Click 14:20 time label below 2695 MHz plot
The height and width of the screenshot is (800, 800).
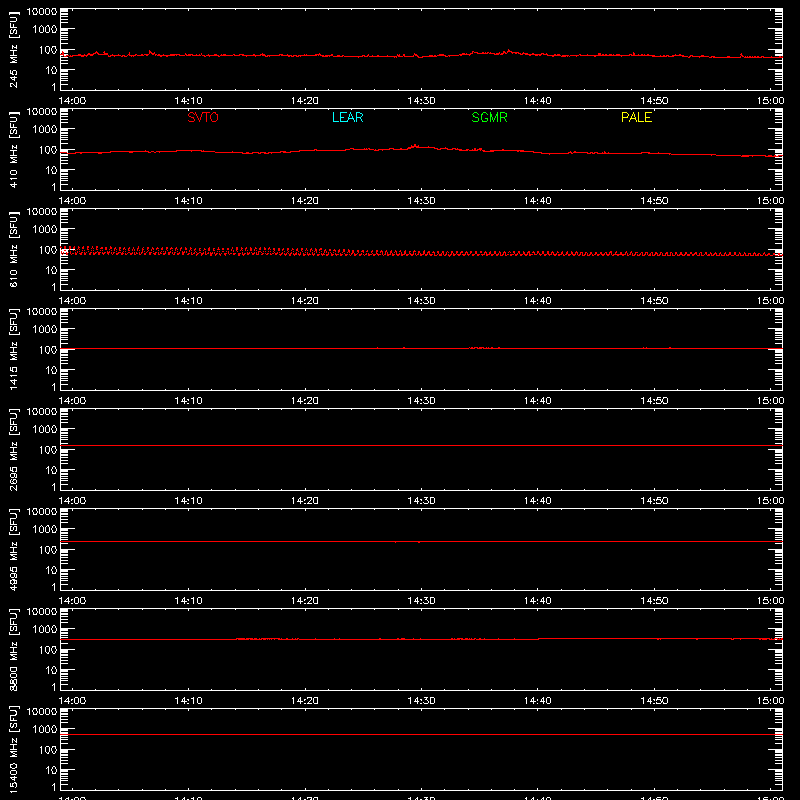tap(305, 501)
